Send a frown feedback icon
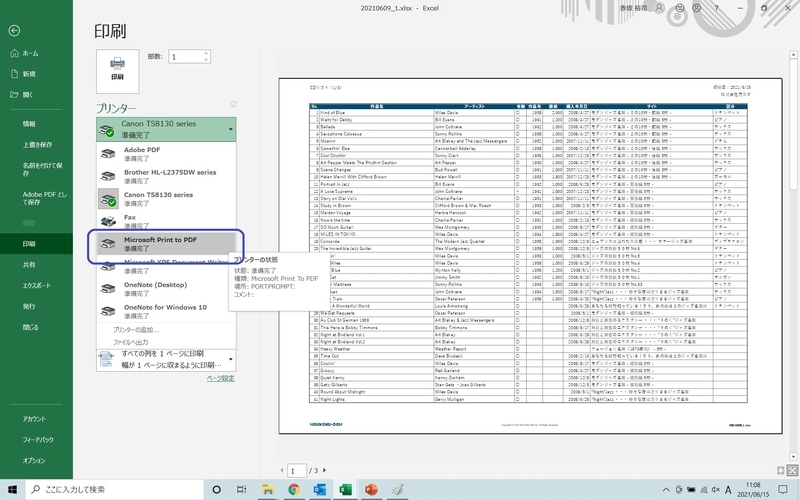Screen dimensions: 800x500 (696, 8)
